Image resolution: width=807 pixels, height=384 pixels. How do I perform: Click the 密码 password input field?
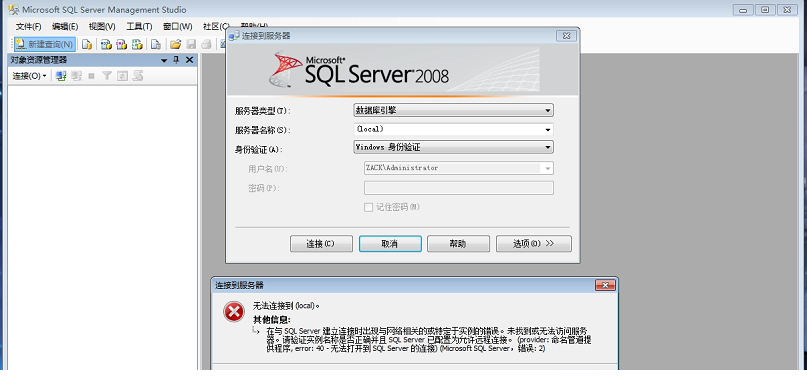coord(459,188)
